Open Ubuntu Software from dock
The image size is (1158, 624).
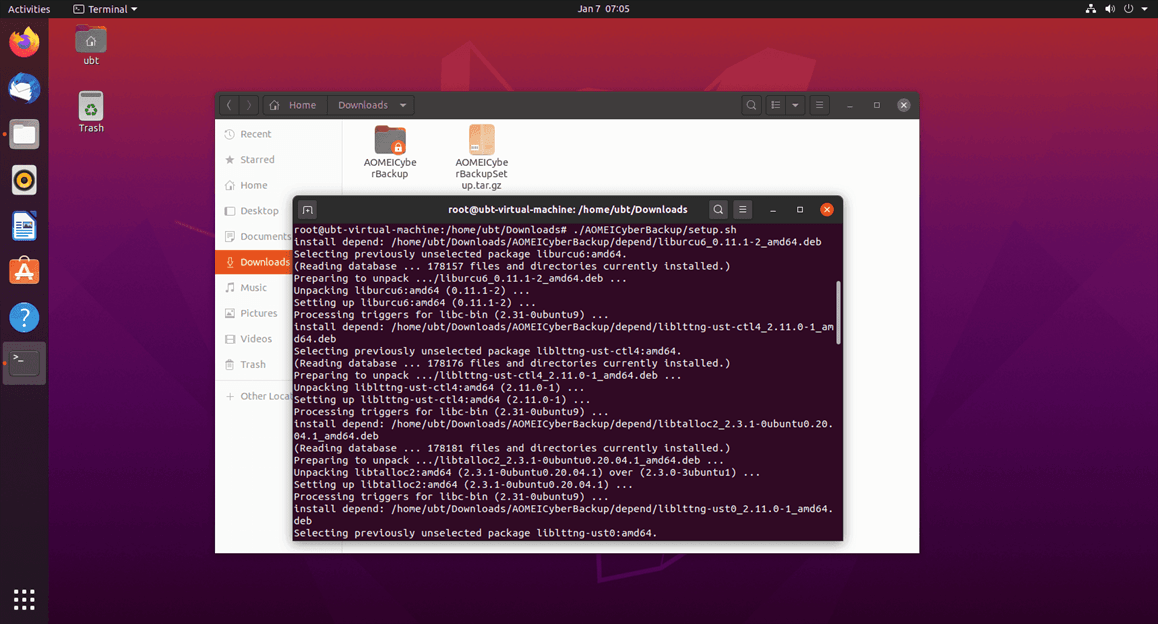tap(24, 271)
